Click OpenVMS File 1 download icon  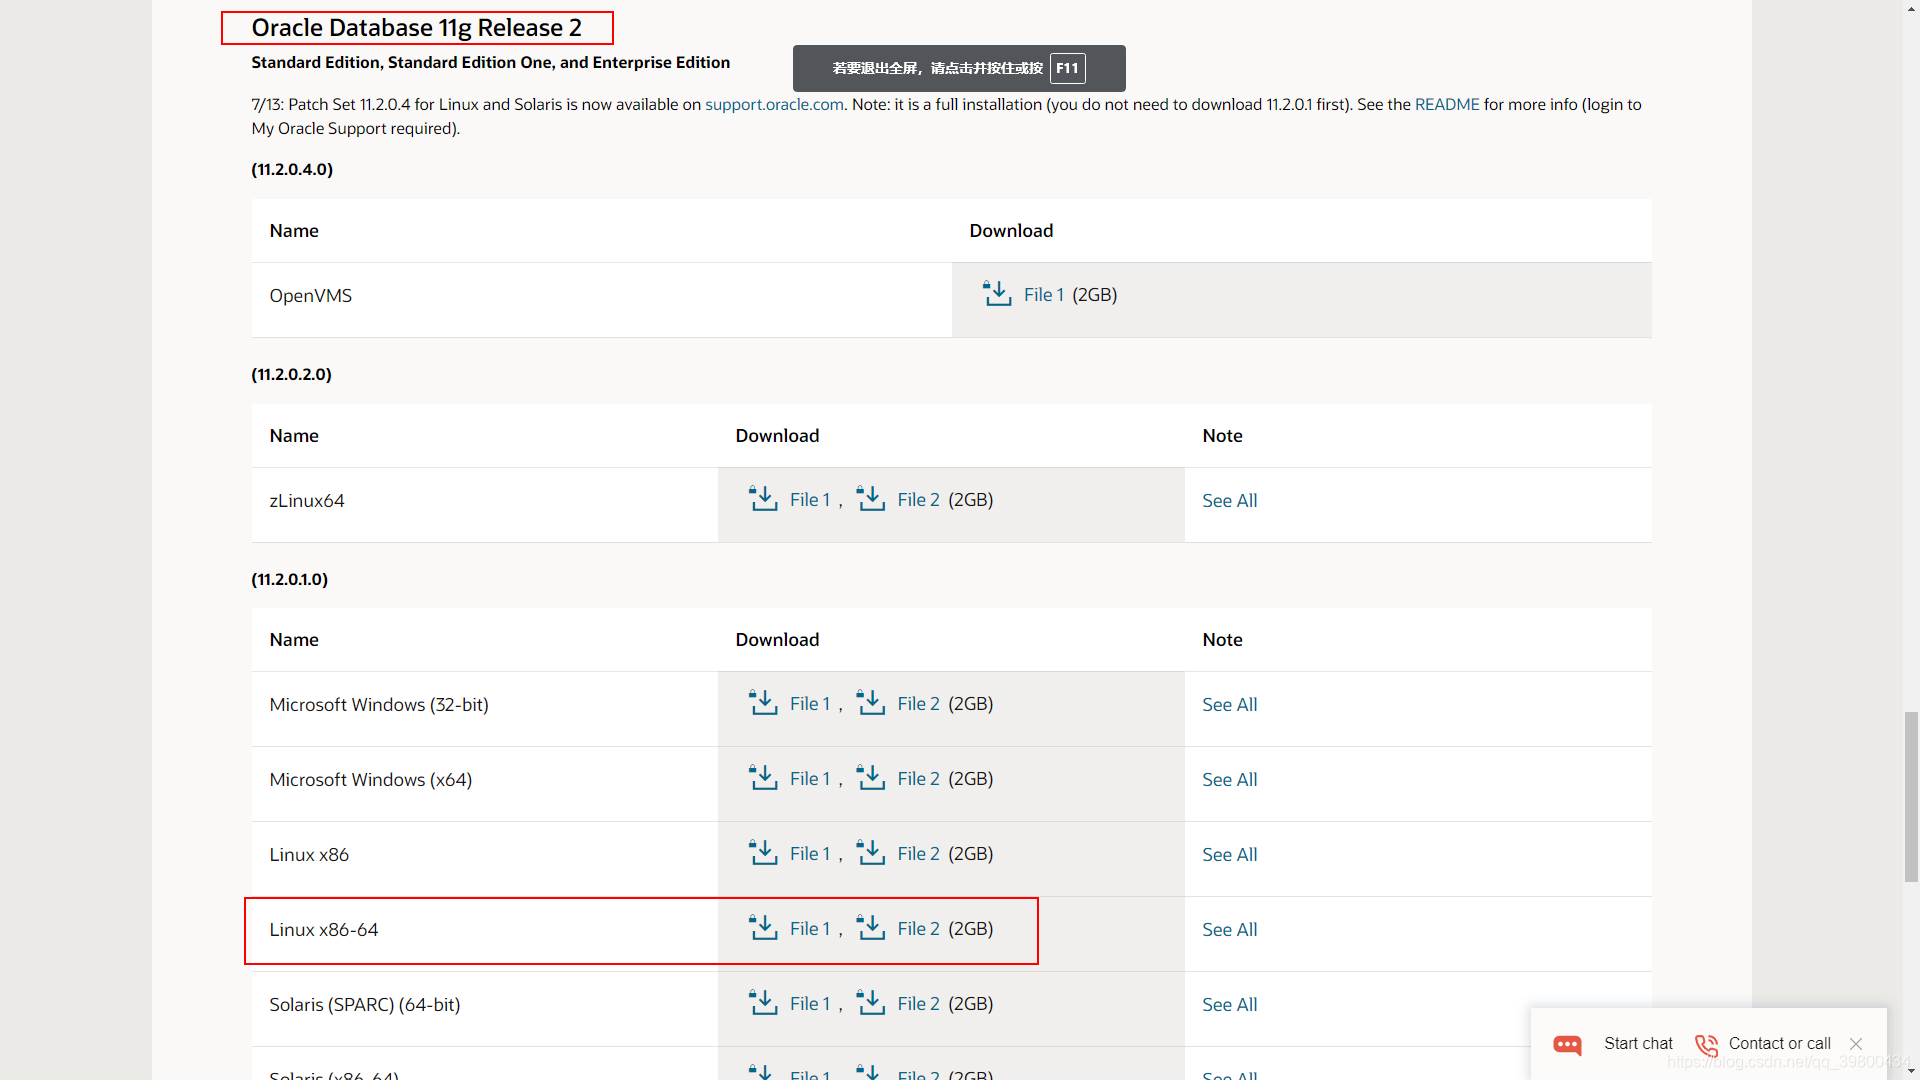pyautogui.click(x=997, y=293)
